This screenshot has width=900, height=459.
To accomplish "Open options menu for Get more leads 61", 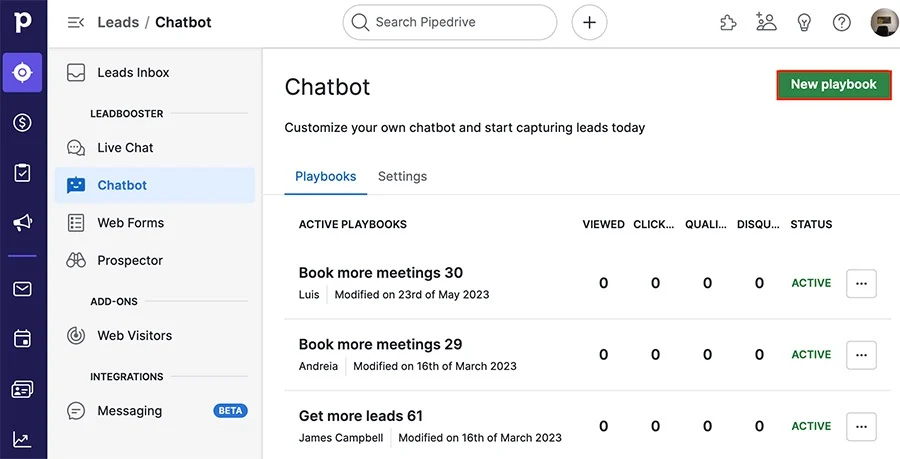I will (861, 426).
